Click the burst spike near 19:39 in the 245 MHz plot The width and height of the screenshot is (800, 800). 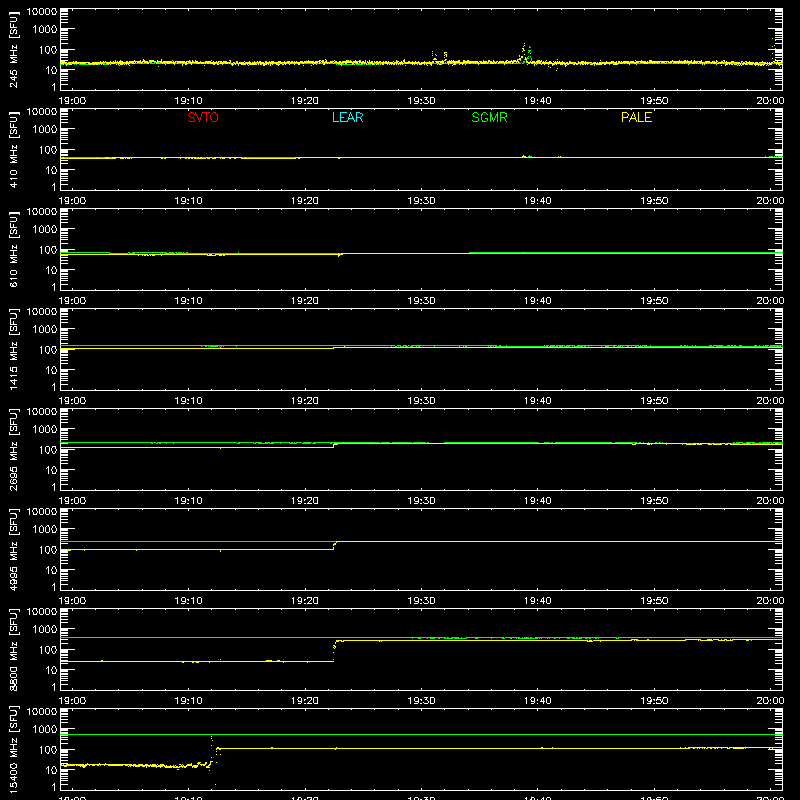point(526,54)
